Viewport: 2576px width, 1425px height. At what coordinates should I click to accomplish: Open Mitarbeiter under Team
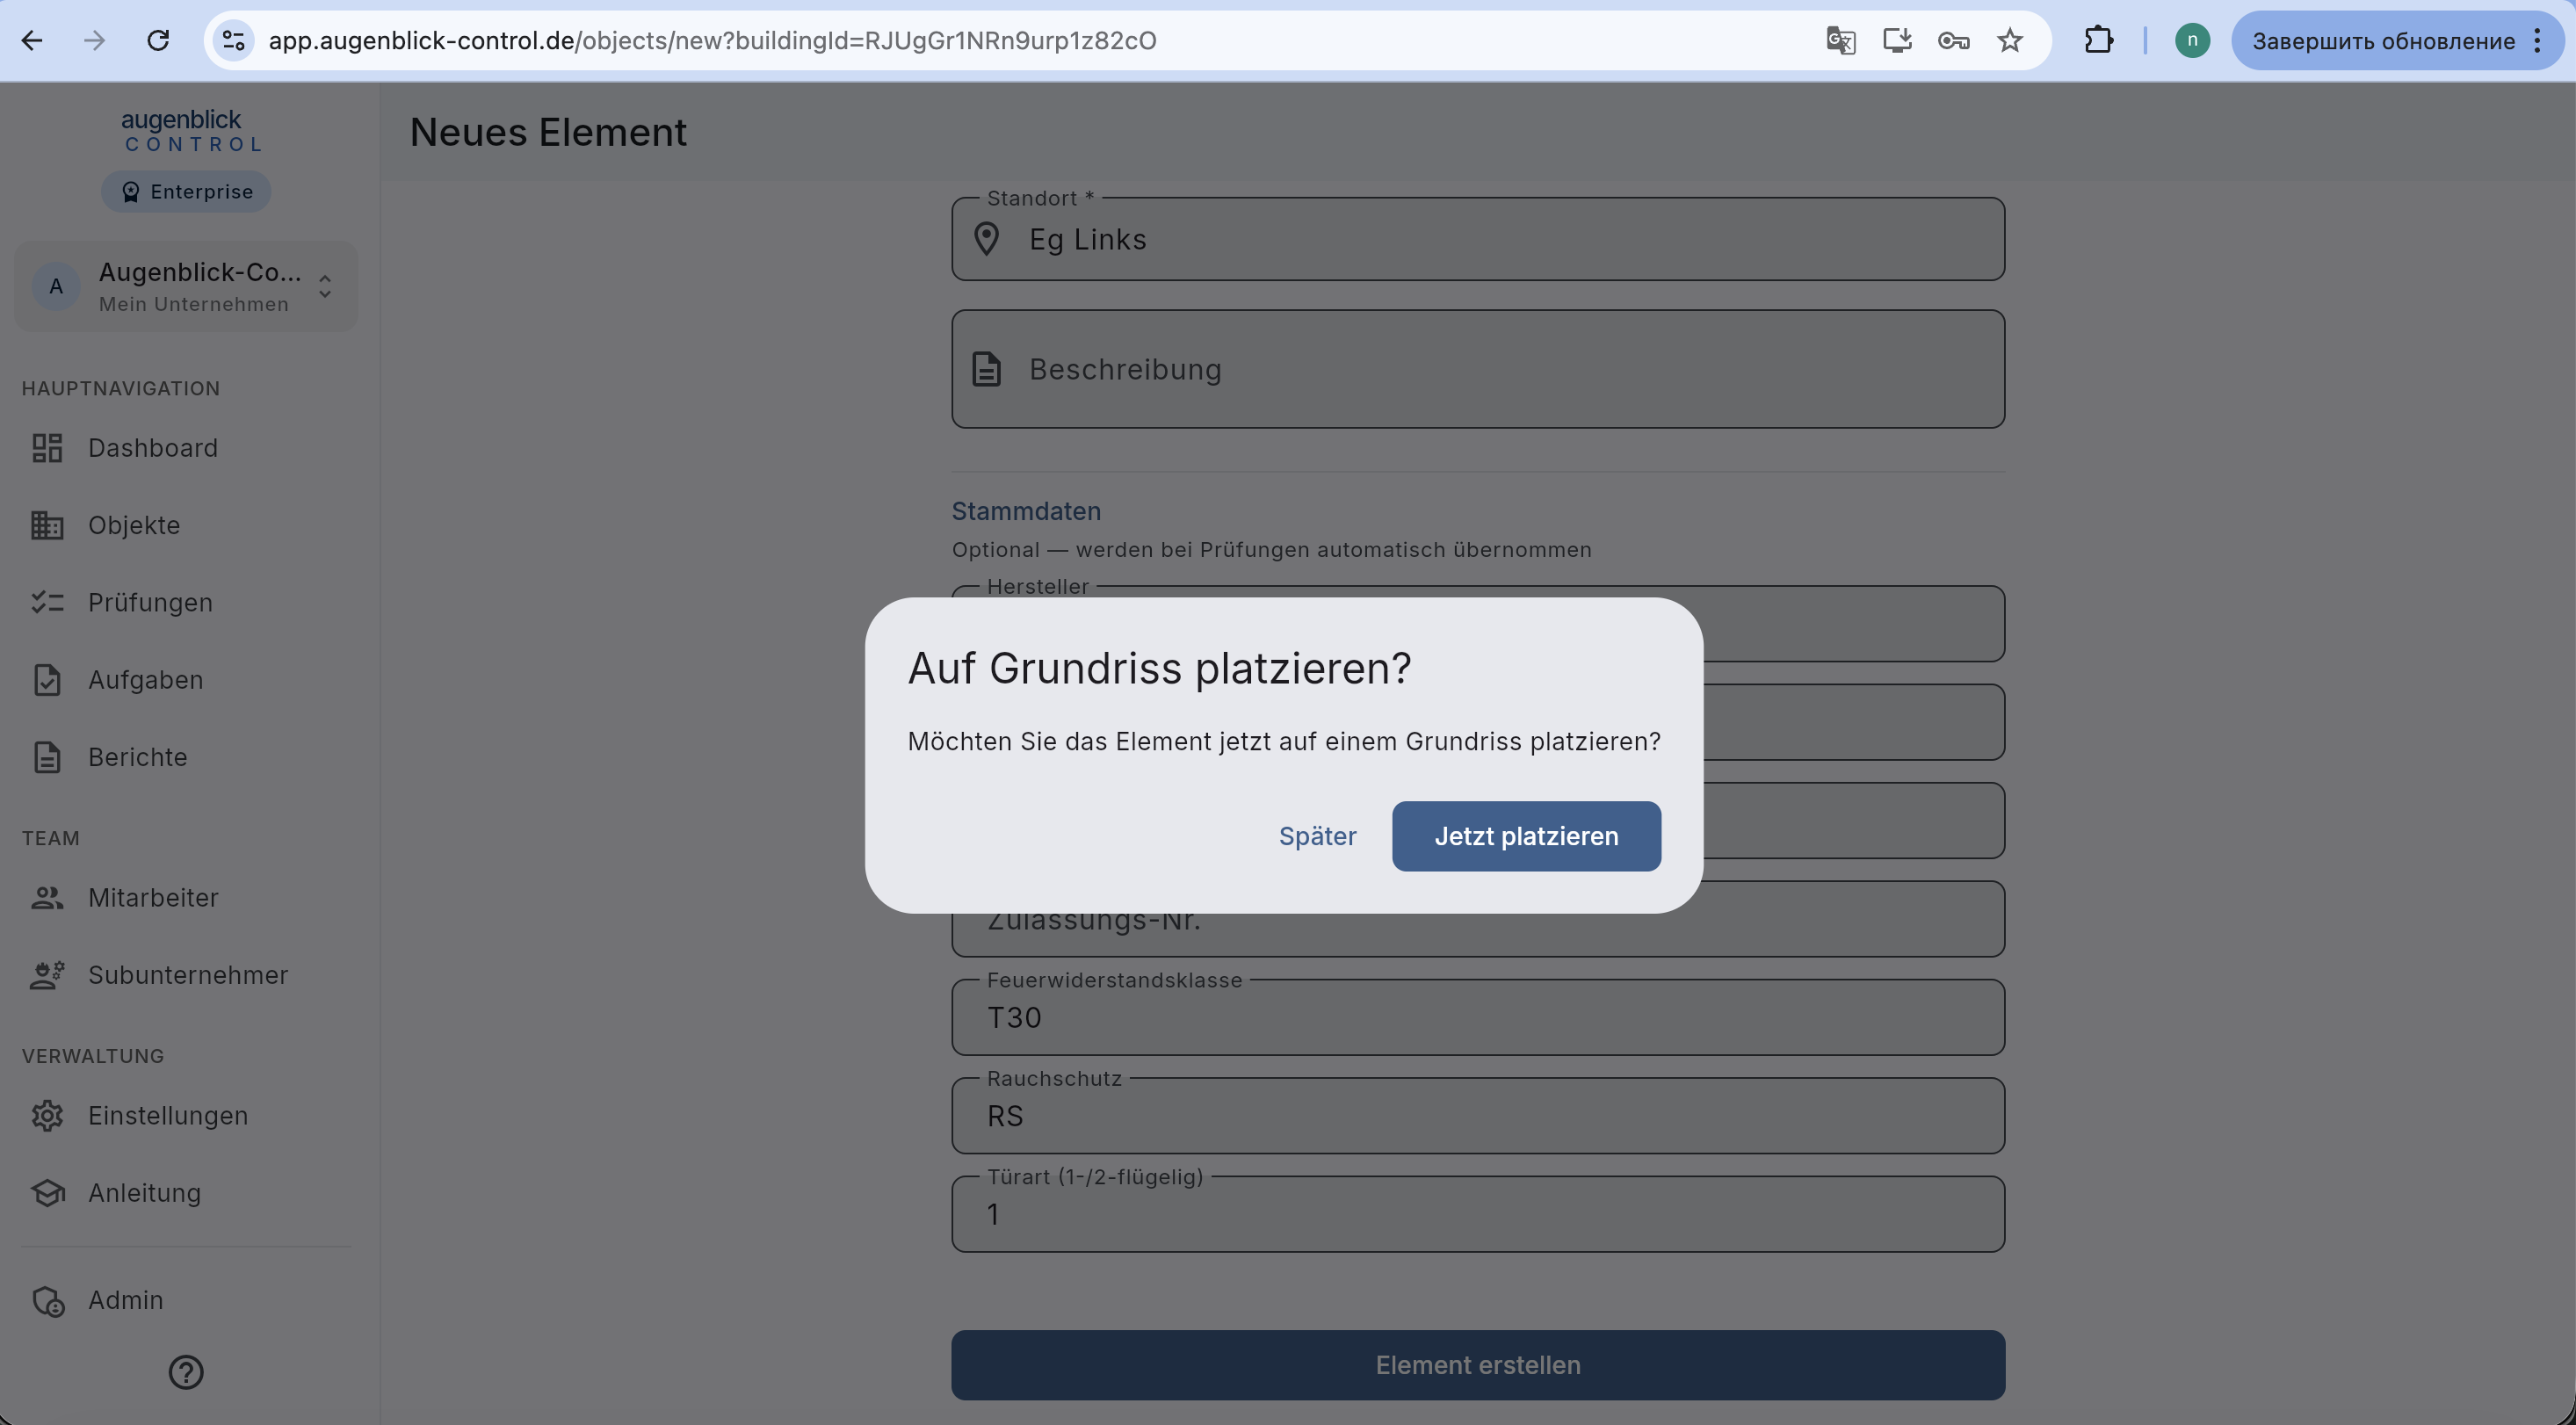tap(186, 898)
